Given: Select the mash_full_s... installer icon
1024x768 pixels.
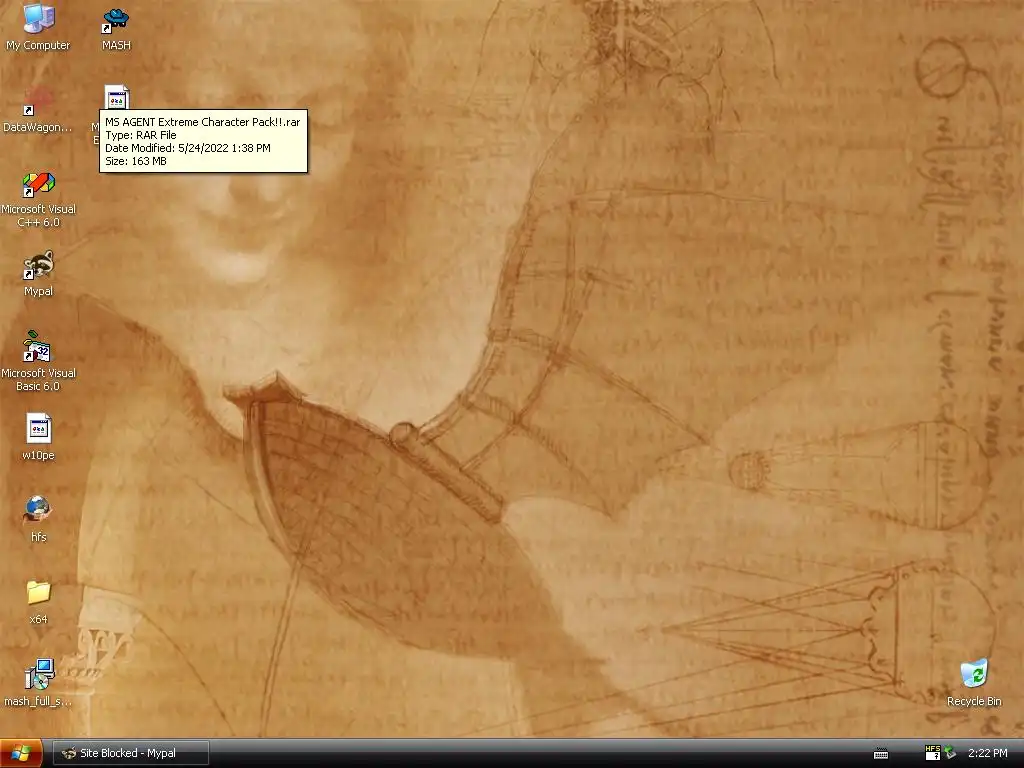Looking at the screenshot, I should [38, 683].
